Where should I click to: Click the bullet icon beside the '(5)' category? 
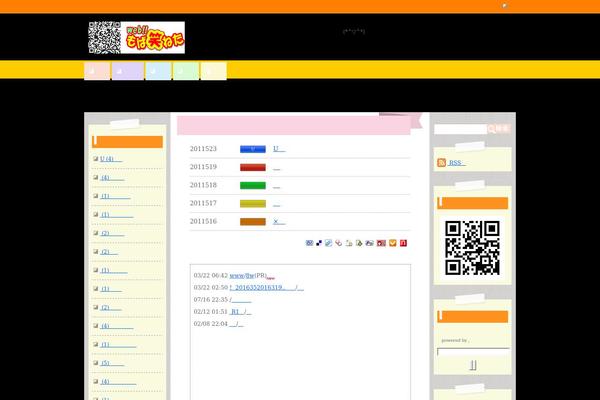(x=96, y=362)
